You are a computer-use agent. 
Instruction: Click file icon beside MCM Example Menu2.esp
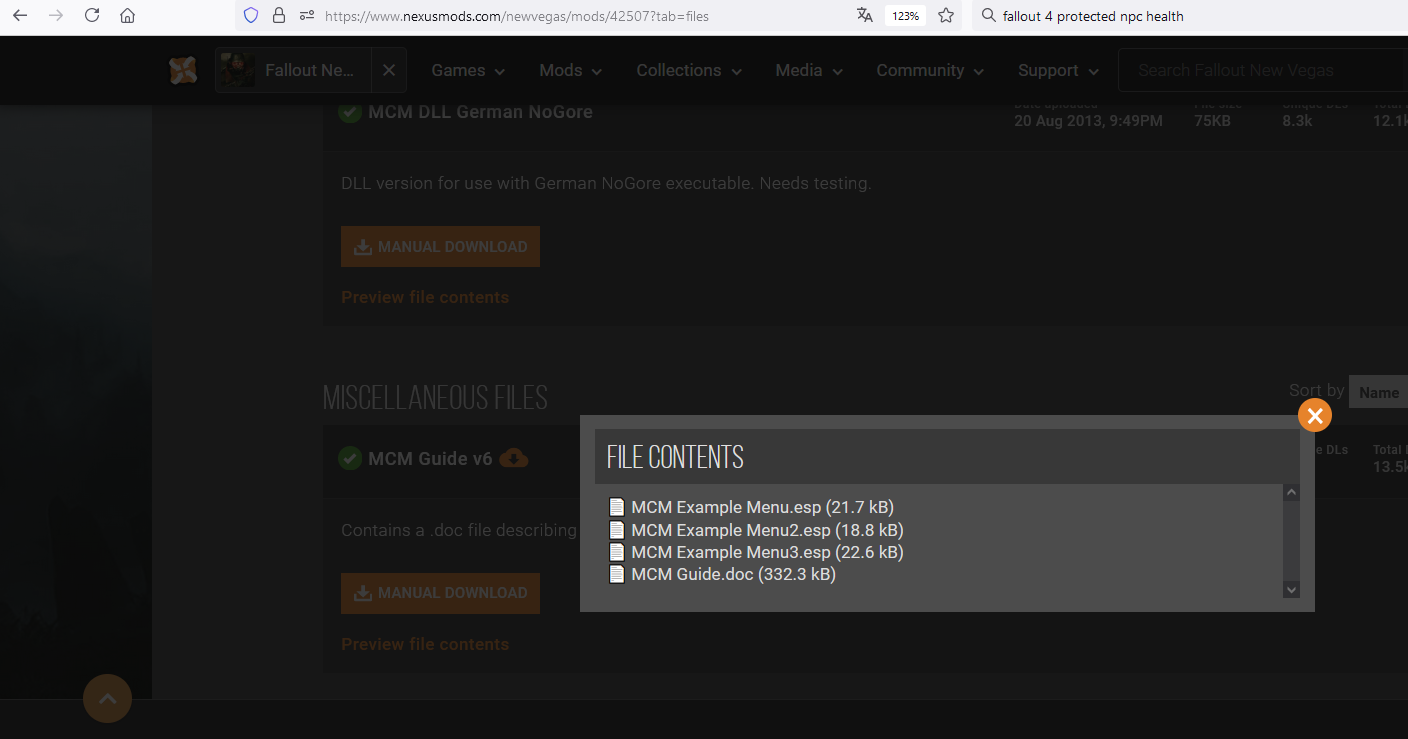[x=616, y=530]
